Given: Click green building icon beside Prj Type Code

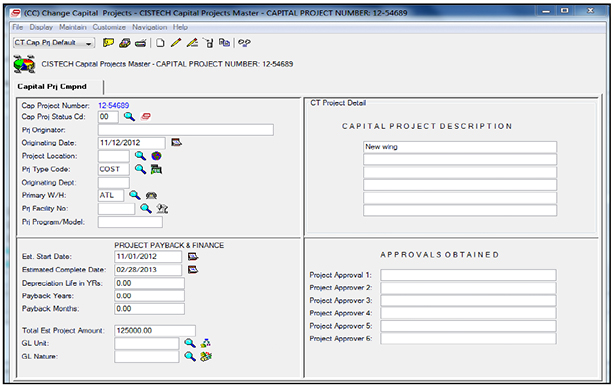Looking at the screenshot, I should (156, 169).
